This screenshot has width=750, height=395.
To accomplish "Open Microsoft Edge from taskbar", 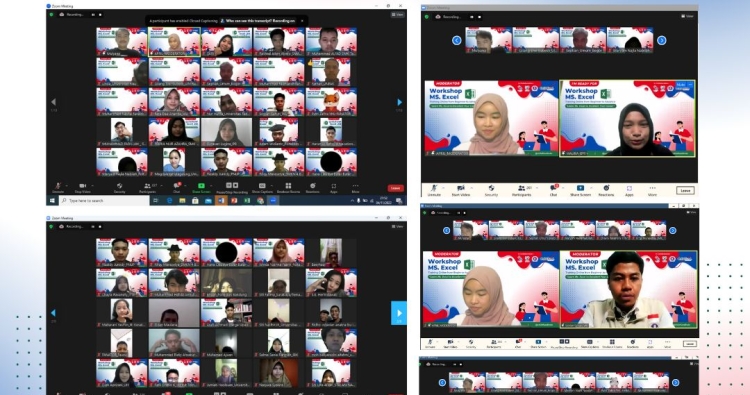I will 169,200.
